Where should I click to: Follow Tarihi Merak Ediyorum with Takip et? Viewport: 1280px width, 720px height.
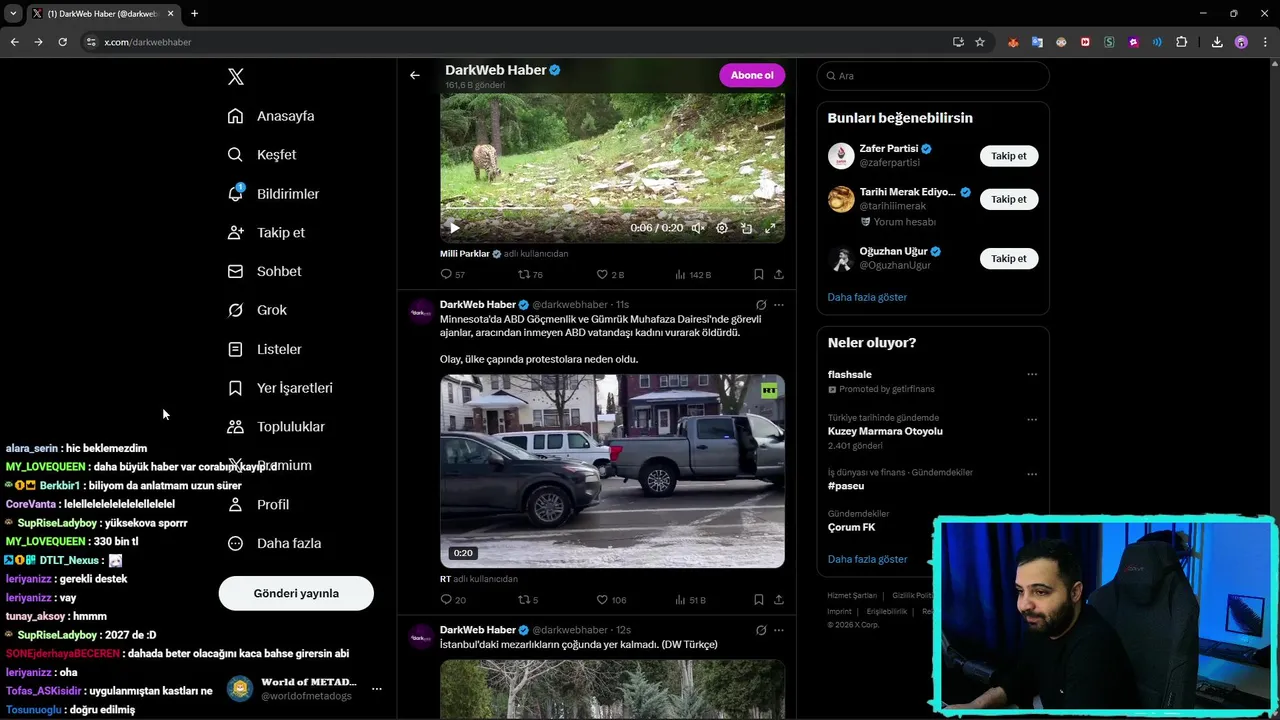coord(1009,199)
